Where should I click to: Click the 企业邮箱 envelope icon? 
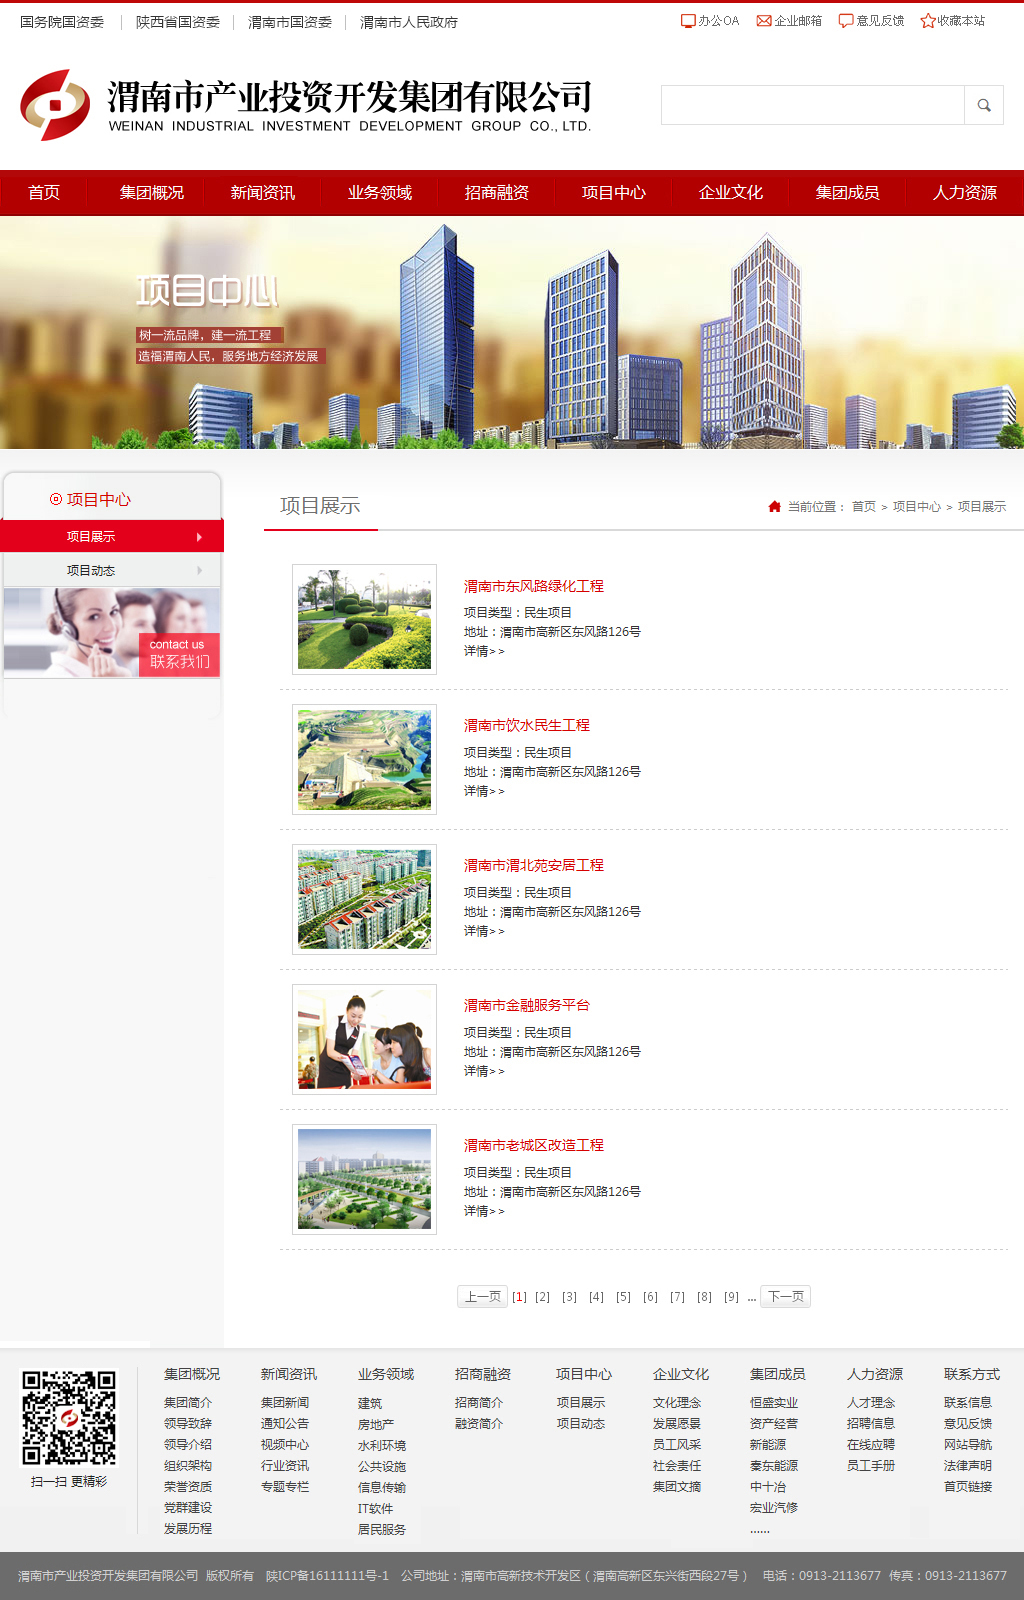point(764,21)
